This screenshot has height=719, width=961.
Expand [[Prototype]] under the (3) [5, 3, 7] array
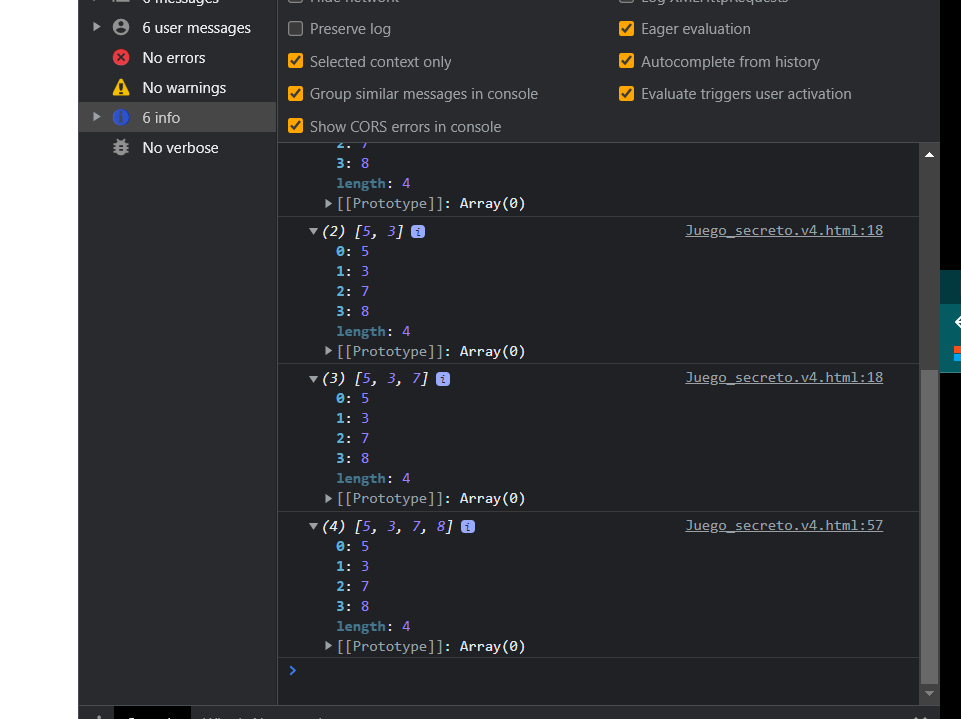[329, 498]
